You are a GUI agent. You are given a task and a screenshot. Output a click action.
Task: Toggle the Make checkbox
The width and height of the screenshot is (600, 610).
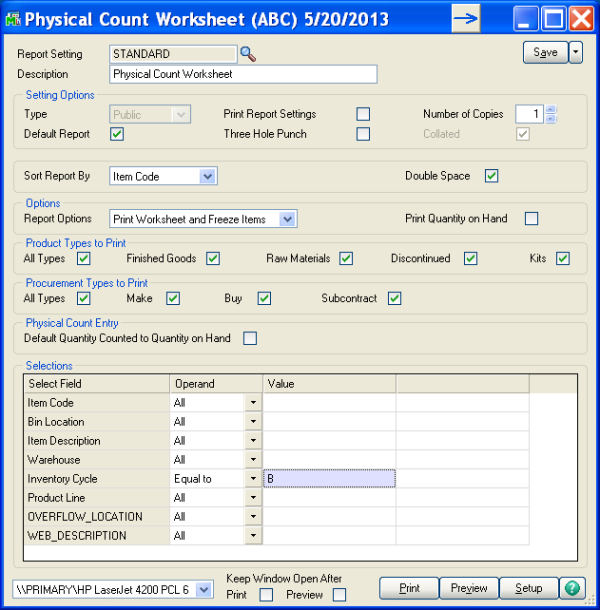[173, 298]
